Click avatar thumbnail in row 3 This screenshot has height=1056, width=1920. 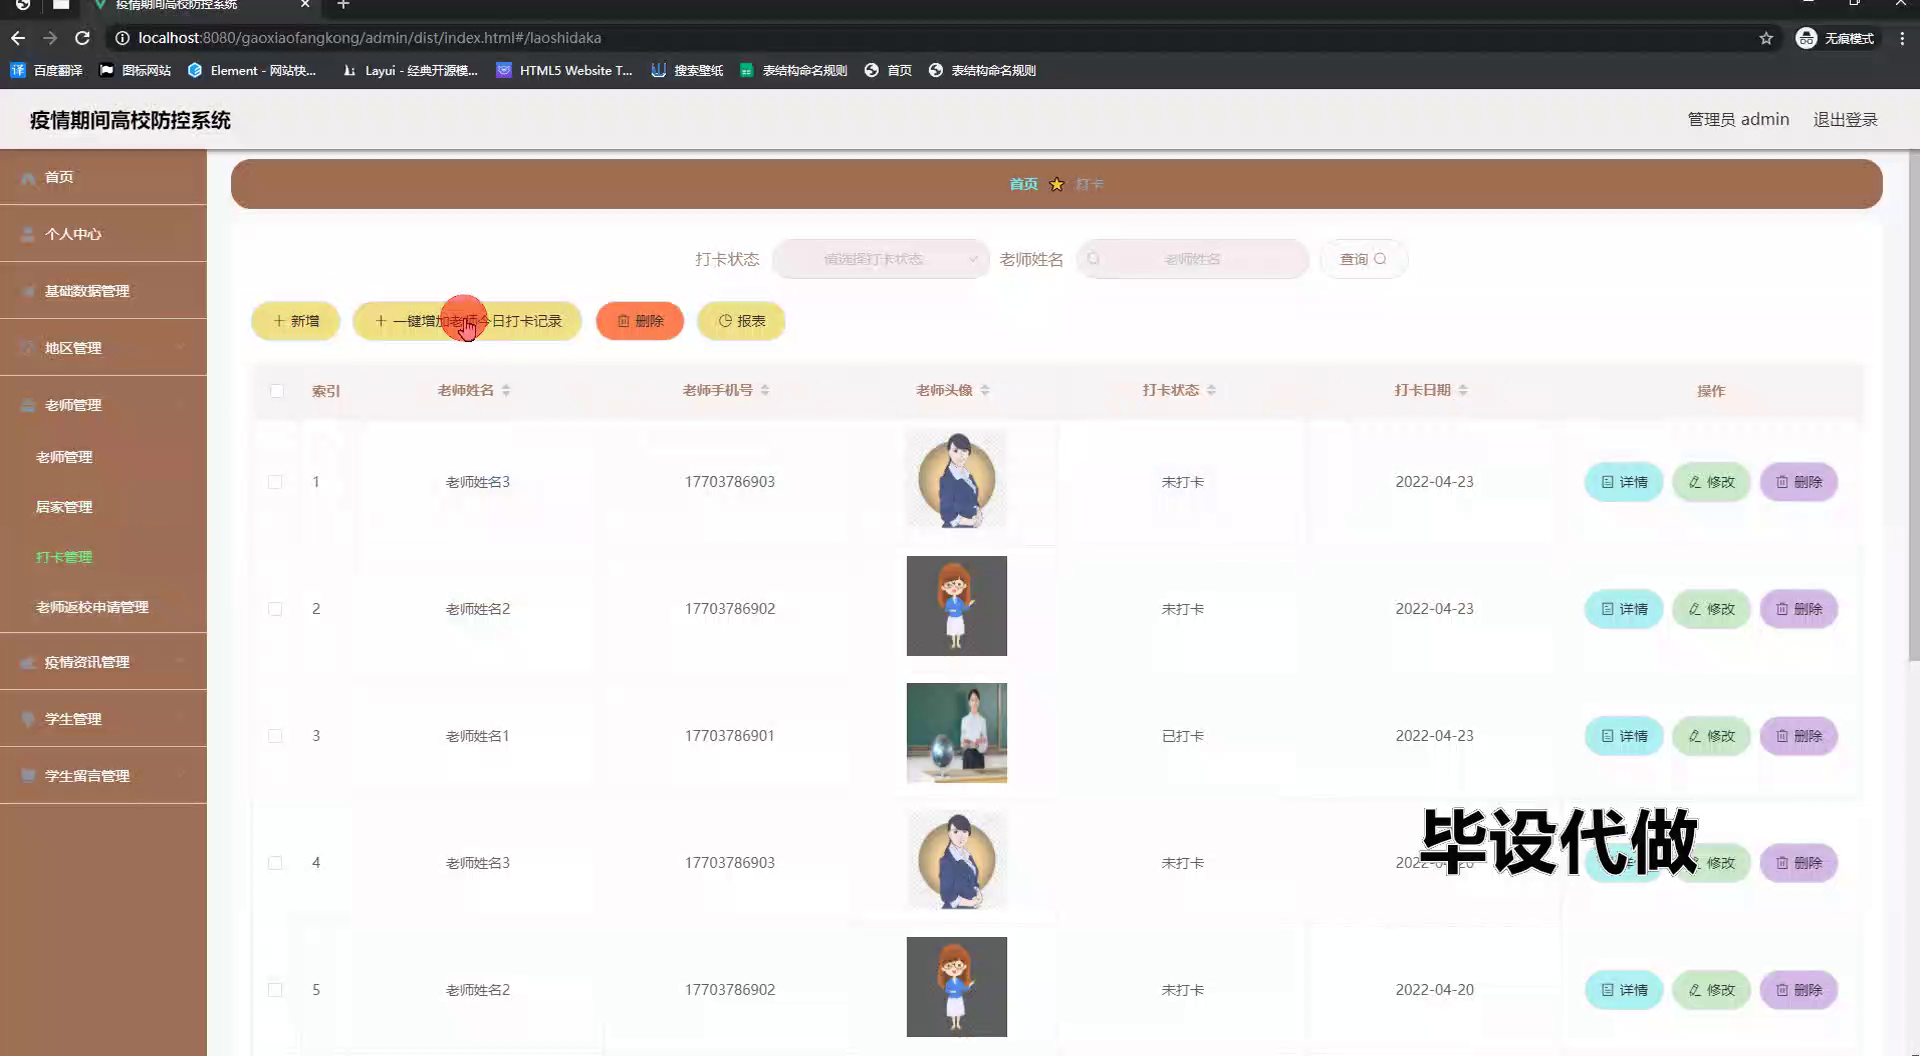[957, 733]
